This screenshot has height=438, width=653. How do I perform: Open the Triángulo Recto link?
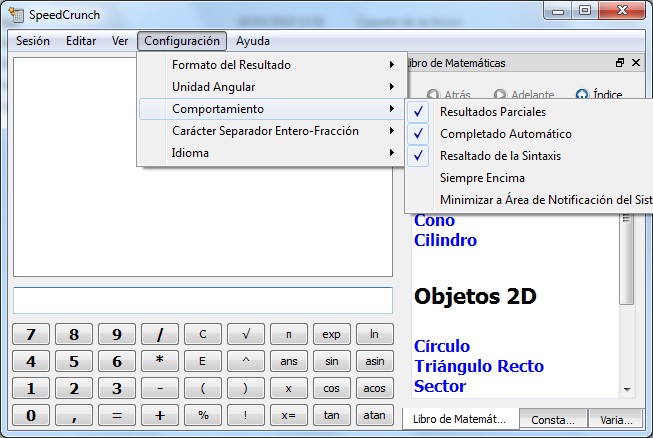[479, 366]
